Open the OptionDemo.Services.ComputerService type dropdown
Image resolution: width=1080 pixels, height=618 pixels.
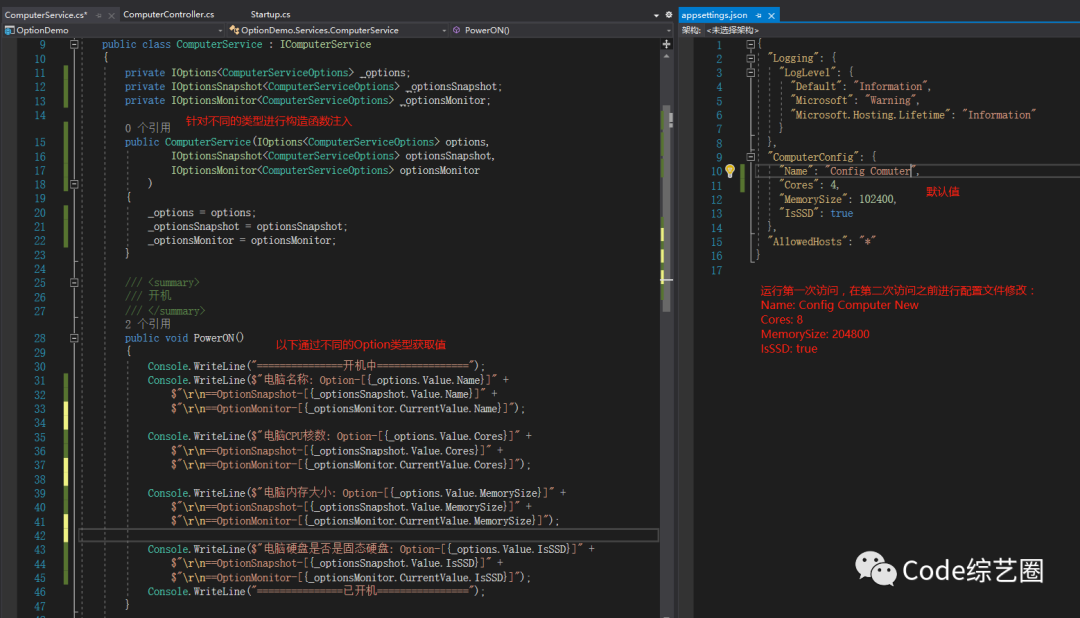tap(338, 30)
